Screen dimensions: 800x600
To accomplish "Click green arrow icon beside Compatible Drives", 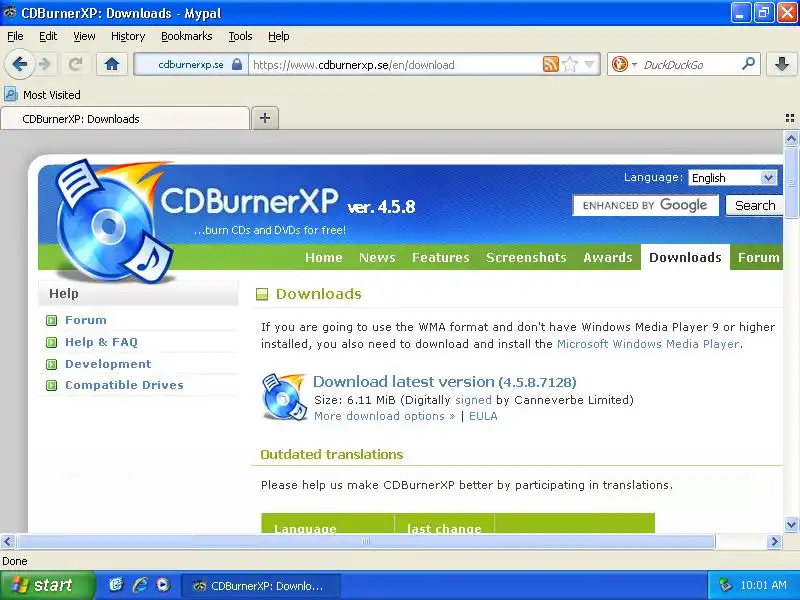I will (52, 385).
